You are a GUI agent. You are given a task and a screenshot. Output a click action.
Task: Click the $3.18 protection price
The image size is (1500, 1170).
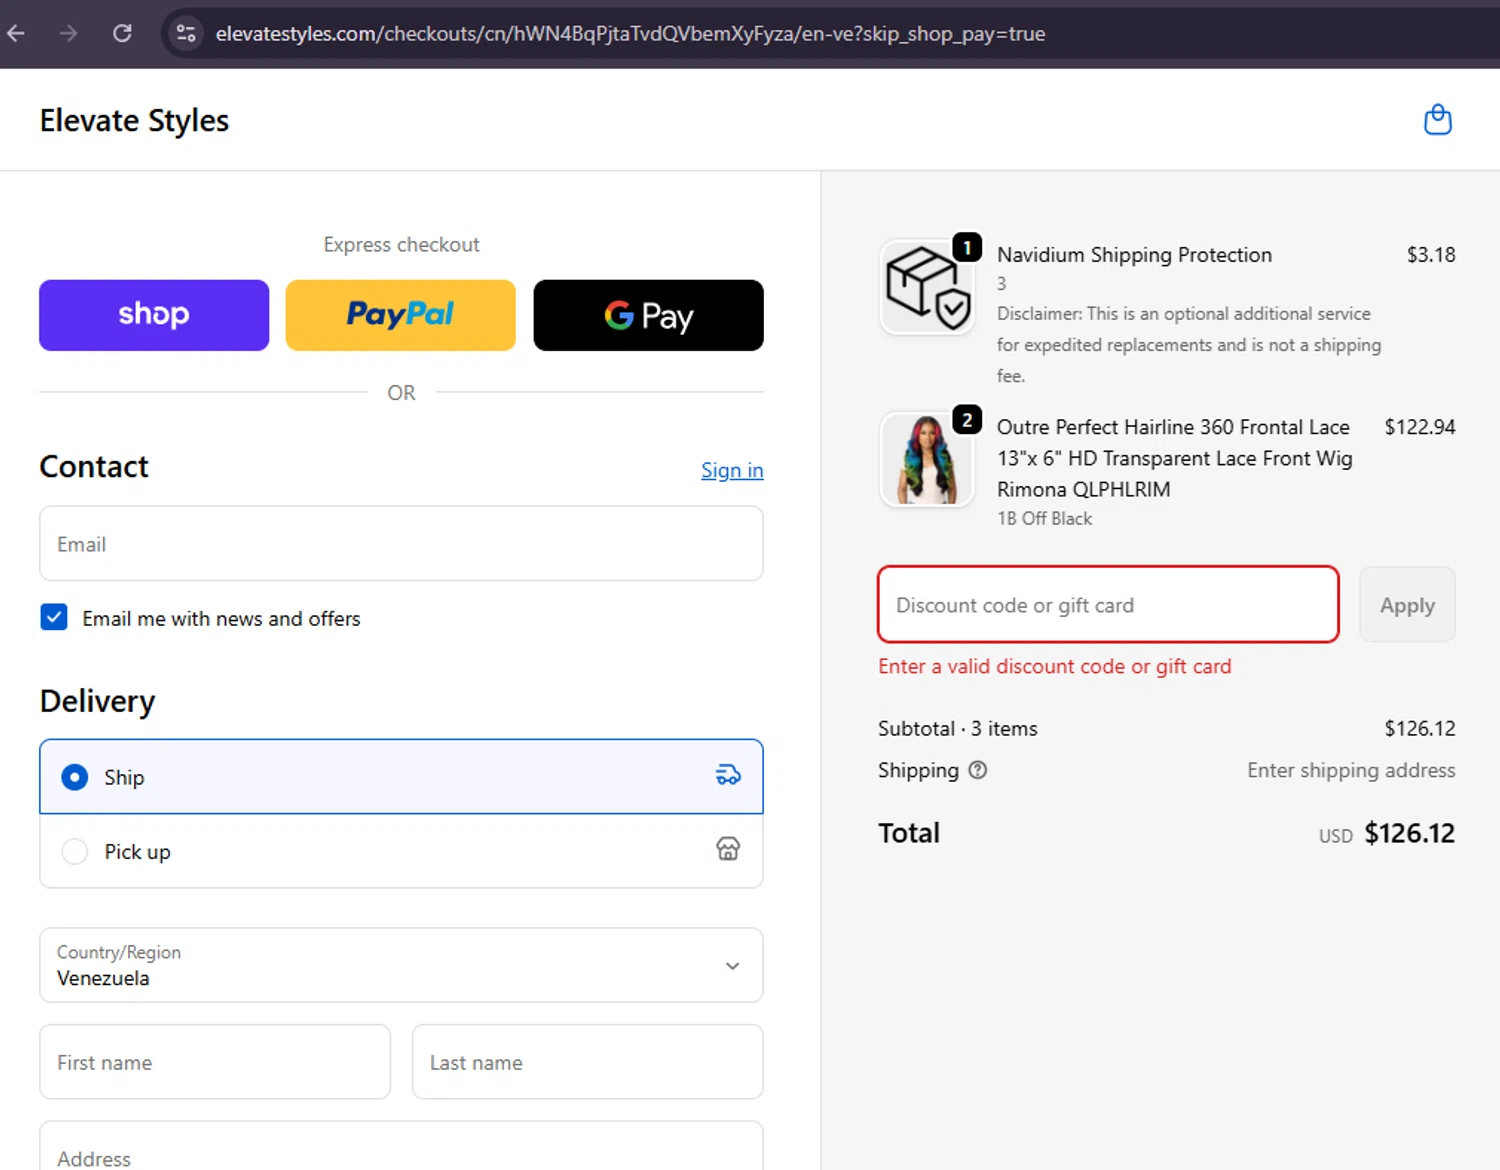(x=1431, y=255)
